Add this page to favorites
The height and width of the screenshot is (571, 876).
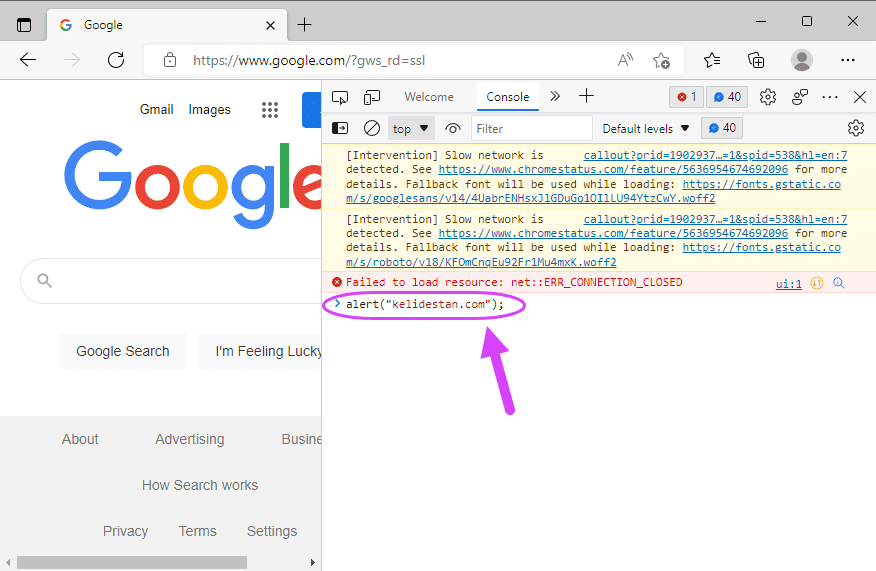661,60
